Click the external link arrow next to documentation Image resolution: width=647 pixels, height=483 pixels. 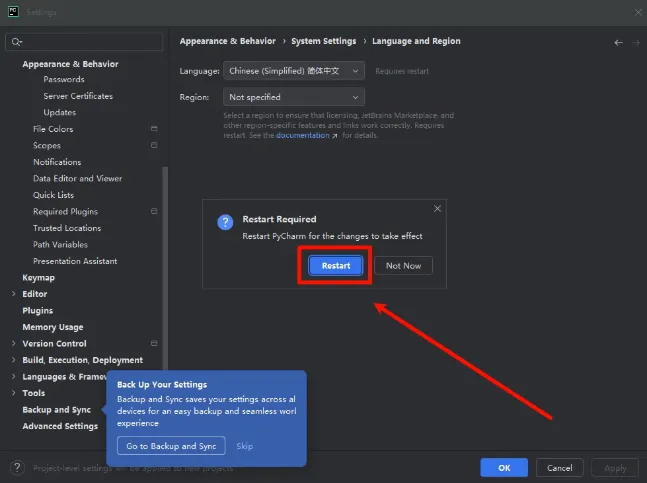click(335, 136)
